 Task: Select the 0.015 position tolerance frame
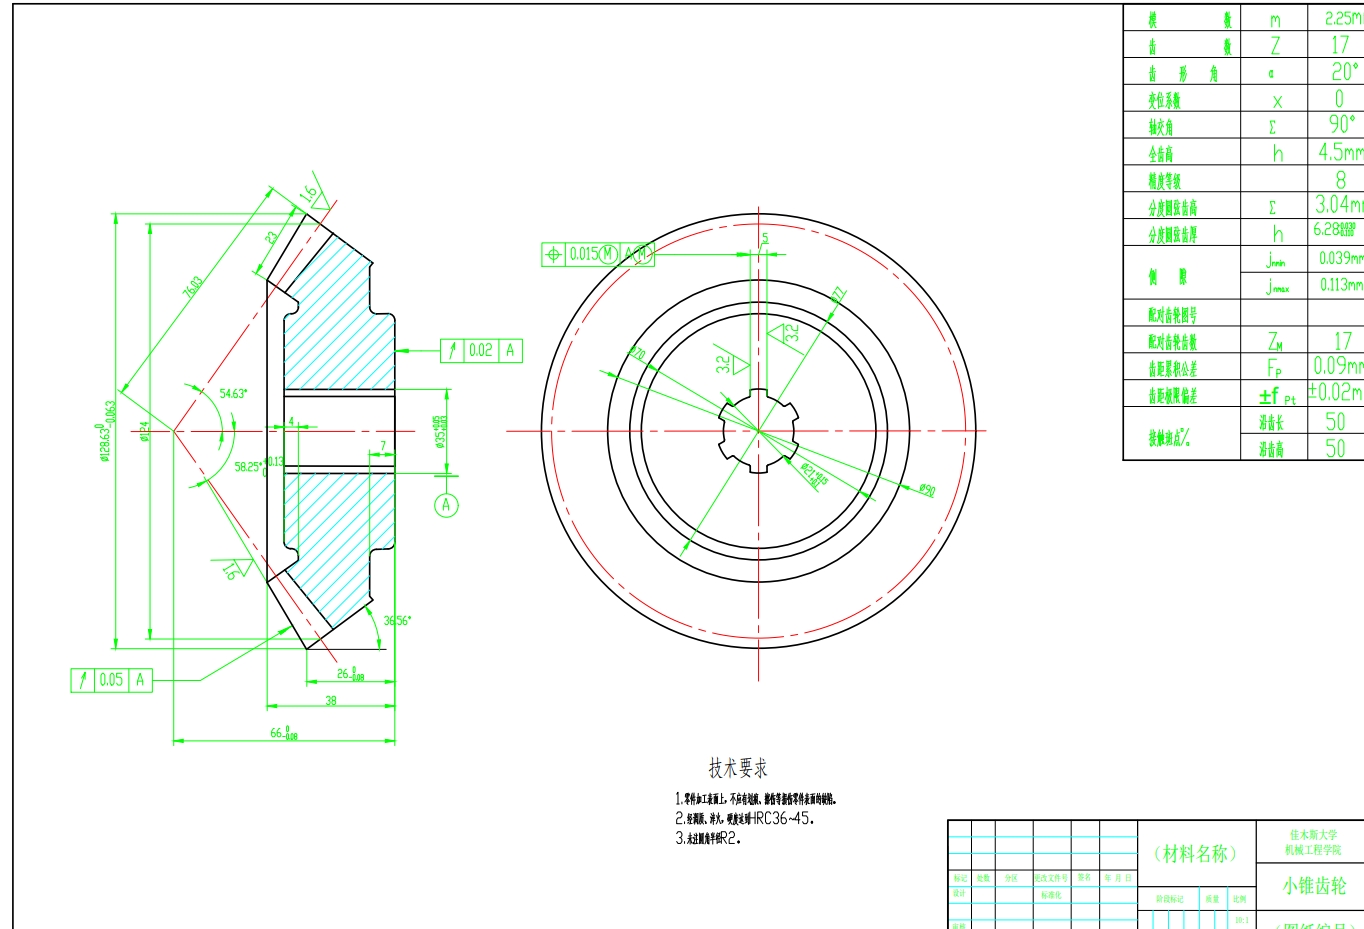[598, 254]
